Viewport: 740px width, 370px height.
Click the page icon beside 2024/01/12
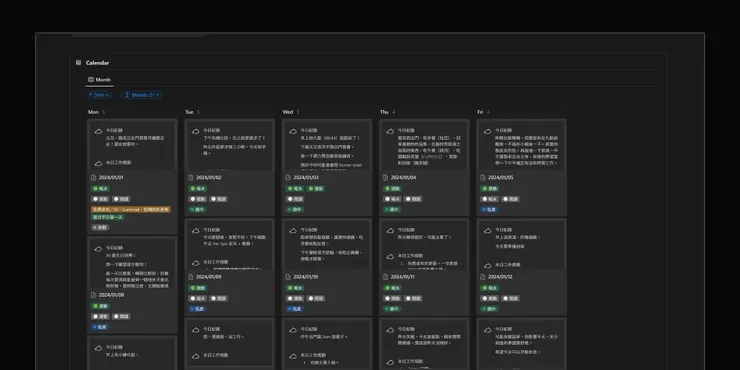(483, 277)
